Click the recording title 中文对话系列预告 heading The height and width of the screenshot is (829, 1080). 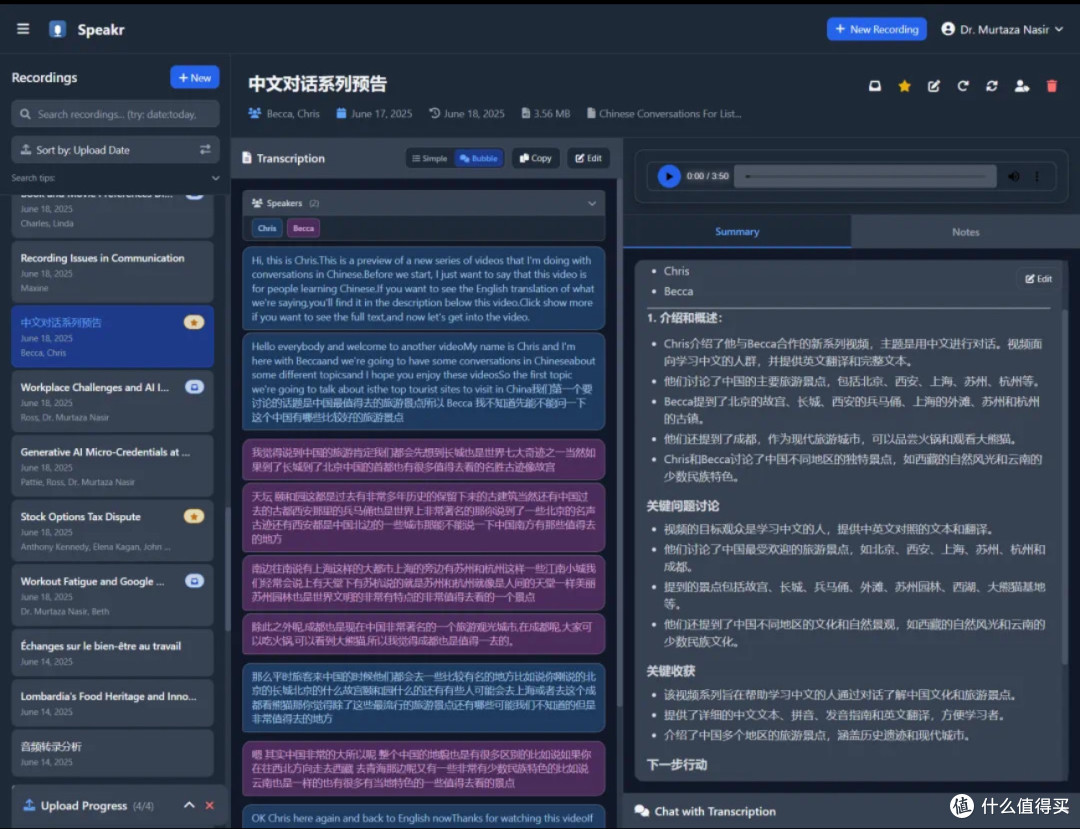coord(318,84)
